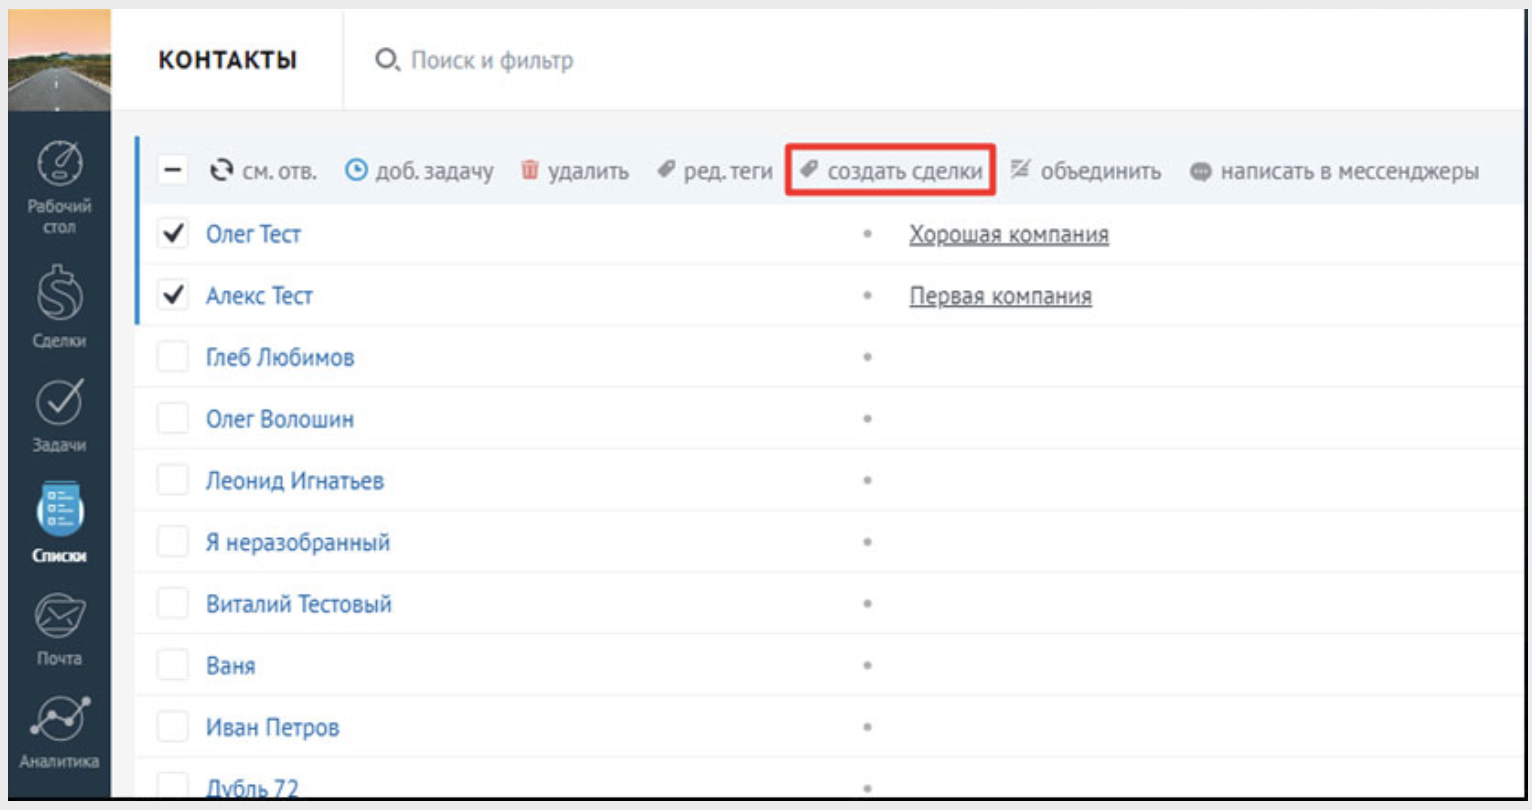Go to Задачи in the sidebar
This screenshot has width=1532, height=810.
tap(59, 414)
